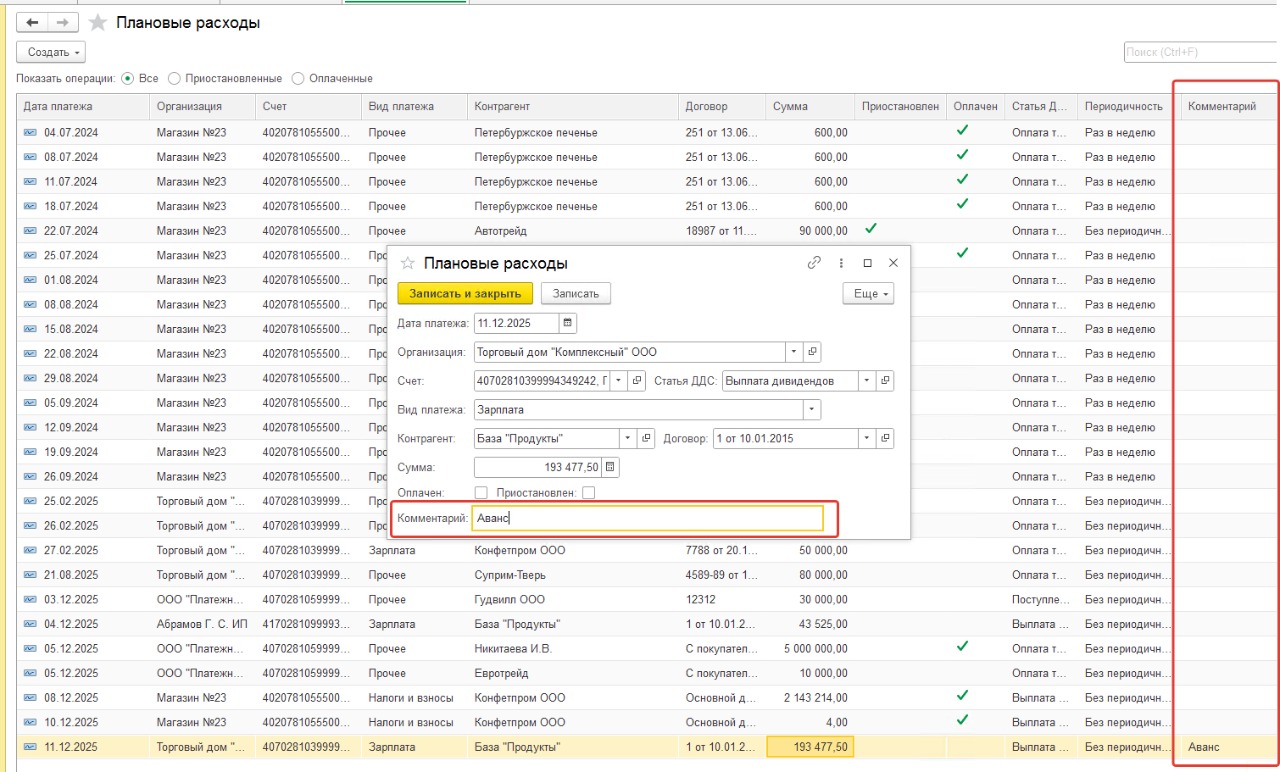This screenshot has height=772, width=1280.
Task: Check the Приостановлен checkbox
Action: (588, 492)
